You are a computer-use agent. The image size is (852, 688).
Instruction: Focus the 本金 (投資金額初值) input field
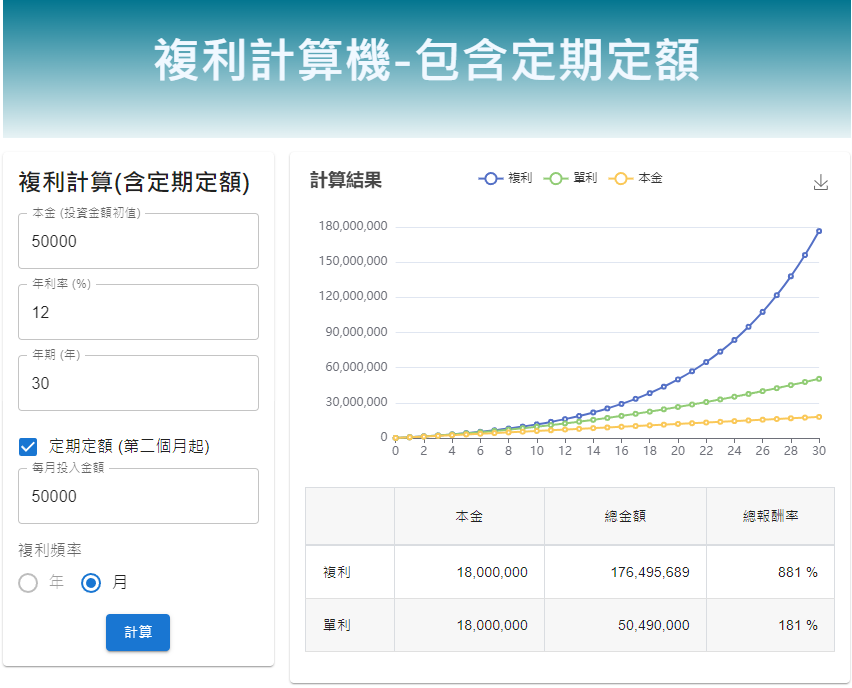[139, 241]
